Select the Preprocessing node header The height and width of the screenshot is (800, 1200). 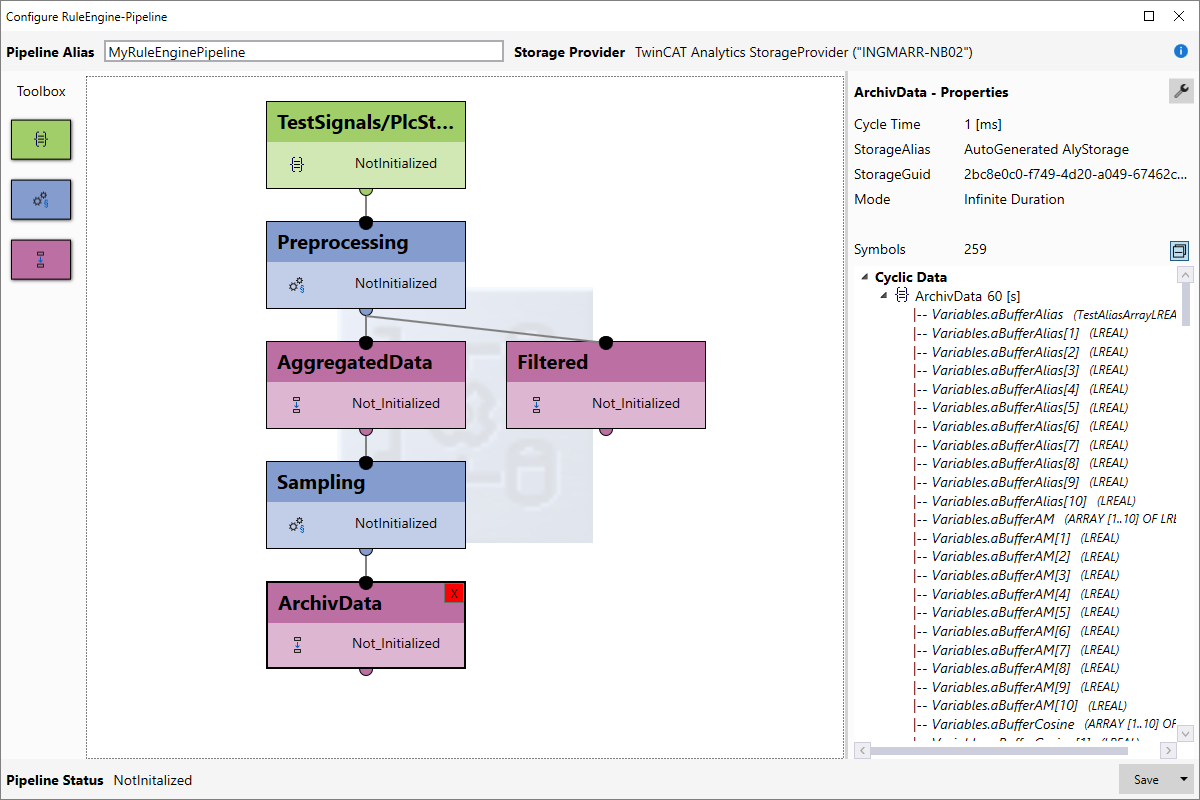pyautogui.click(x=366, y=242)
